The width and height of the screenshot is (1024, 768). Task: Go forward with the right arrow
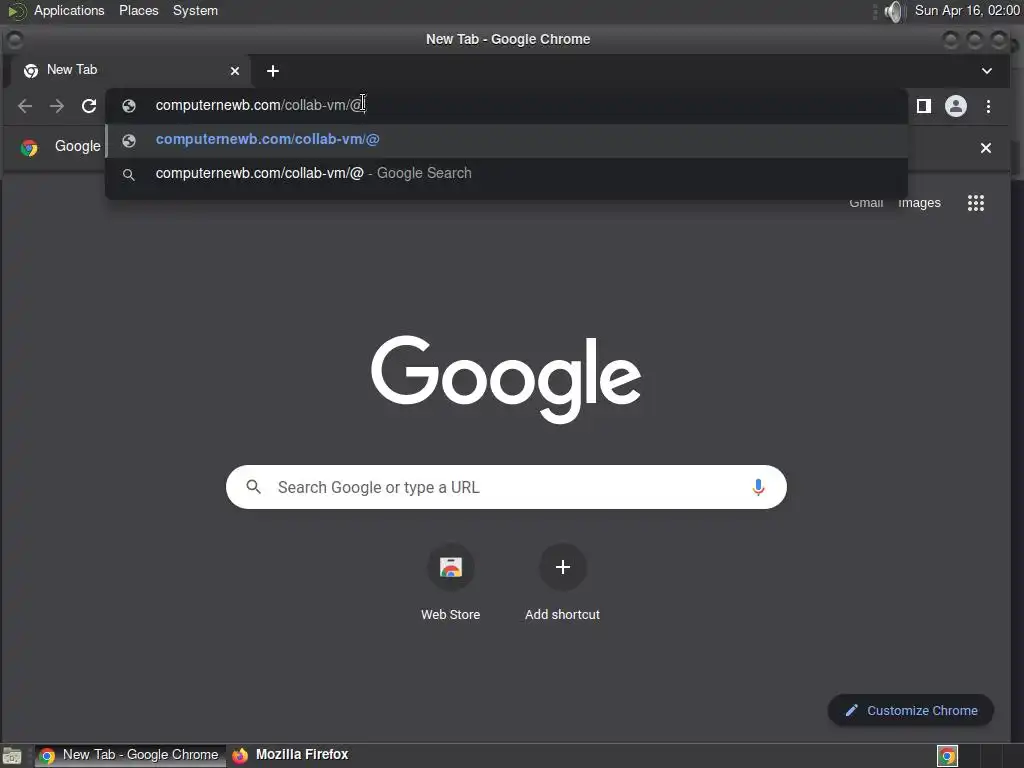[x=57, y=106]
